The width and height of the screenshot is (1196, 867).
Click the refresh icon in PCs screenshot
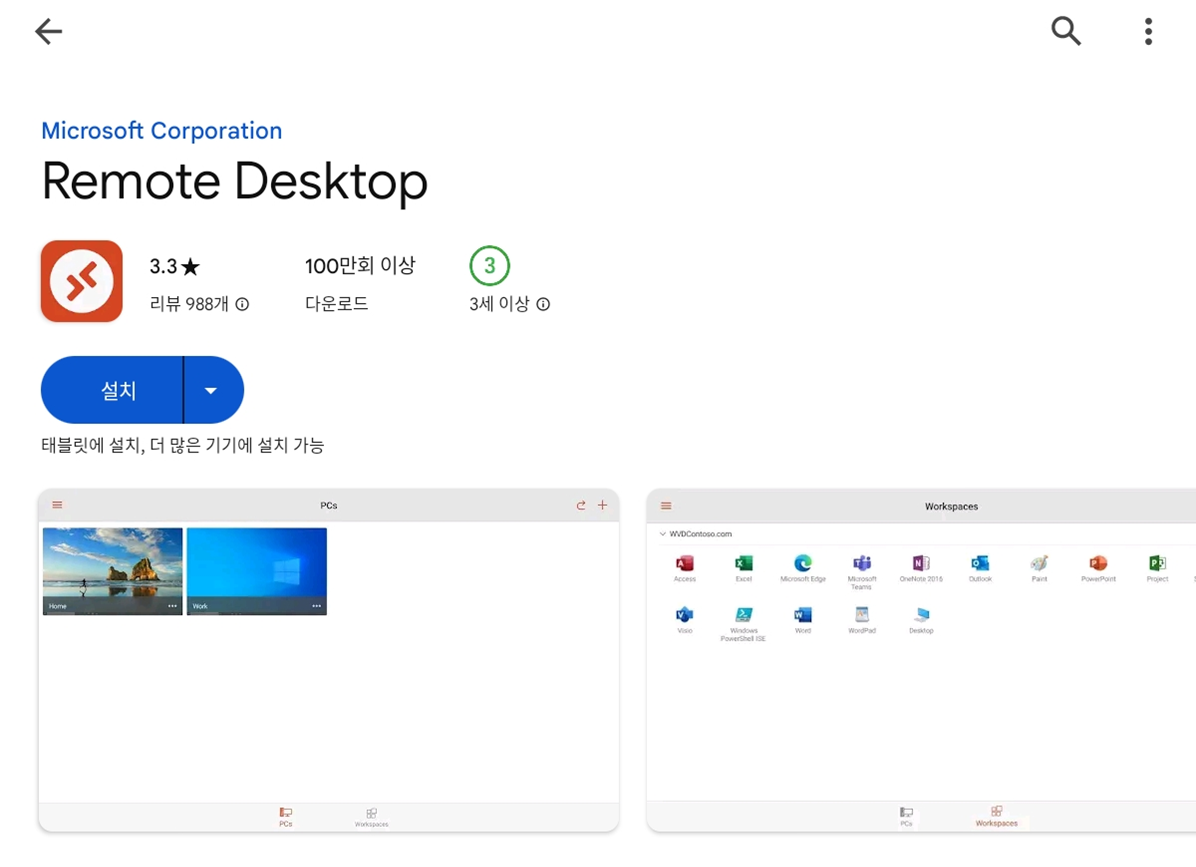581,505
